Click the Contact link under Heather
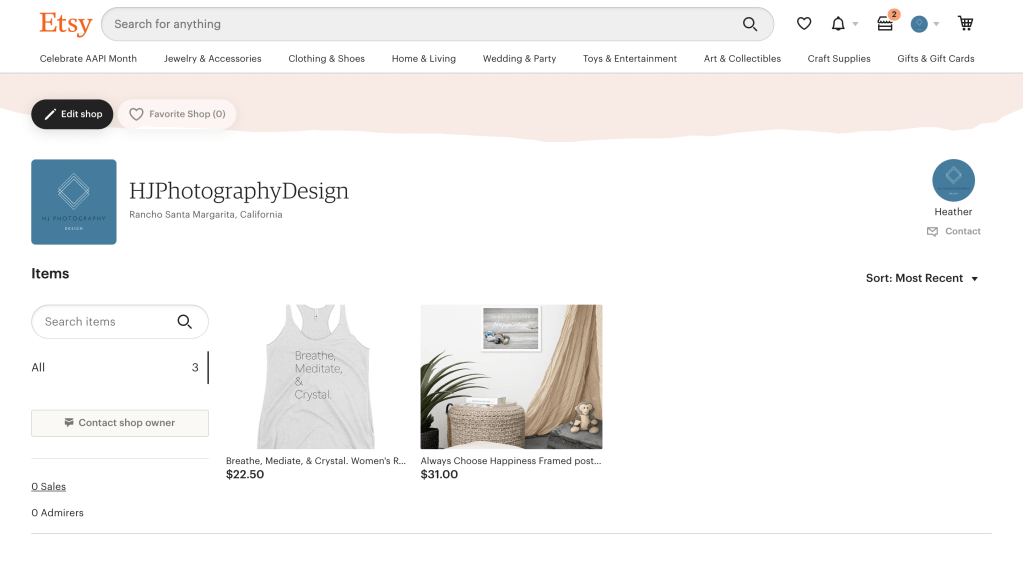 tap(954, 231)
